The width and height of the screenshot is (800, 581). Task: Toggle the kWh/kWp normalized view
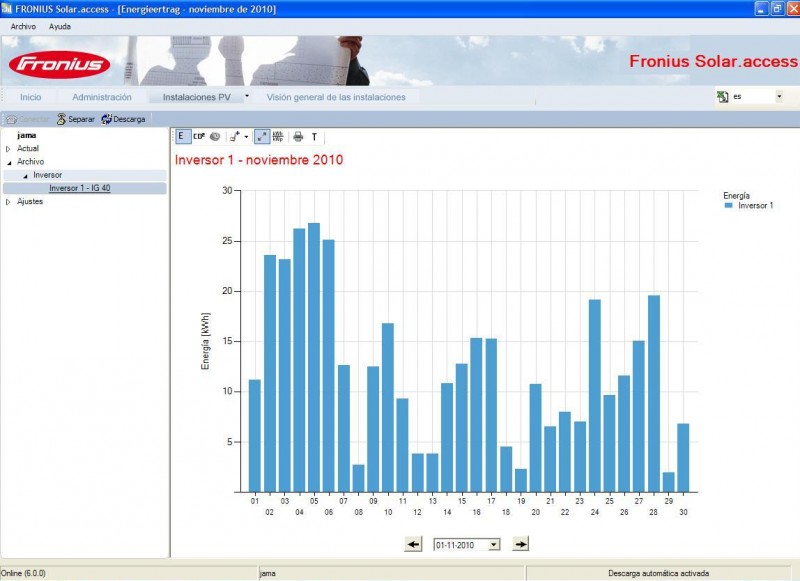(278, 137)
